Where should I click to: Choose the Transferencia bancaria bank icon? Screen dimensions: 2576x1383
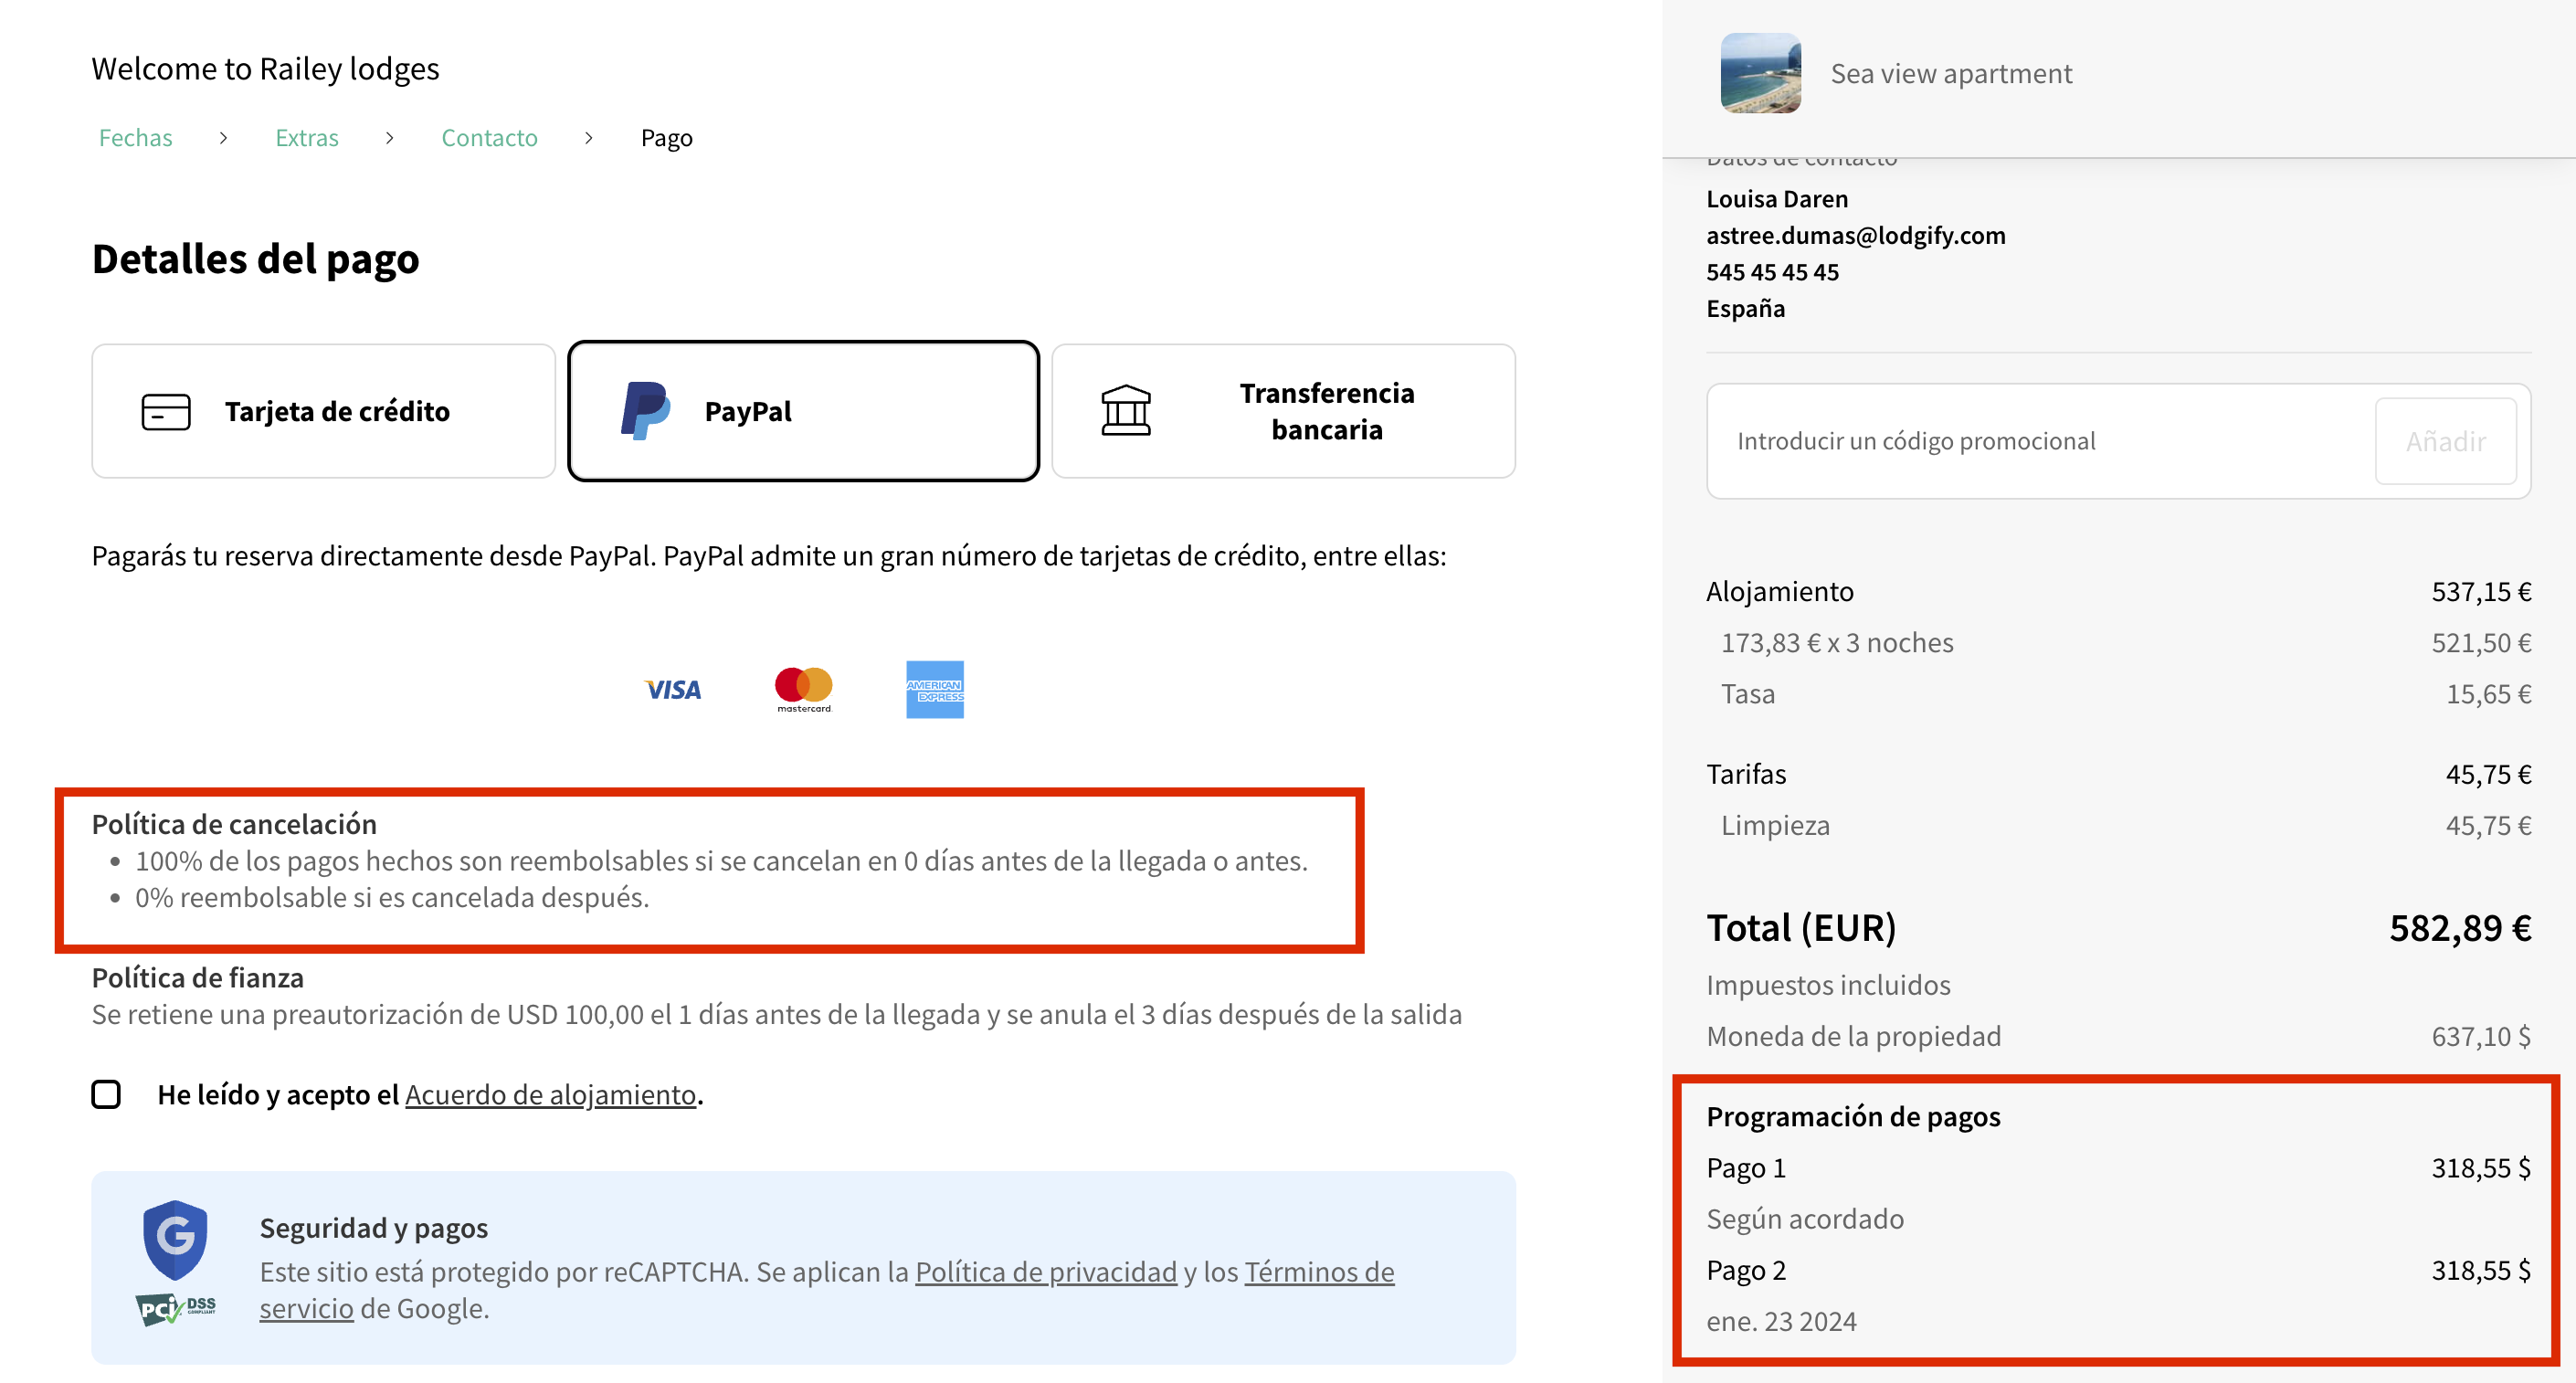1127,410
